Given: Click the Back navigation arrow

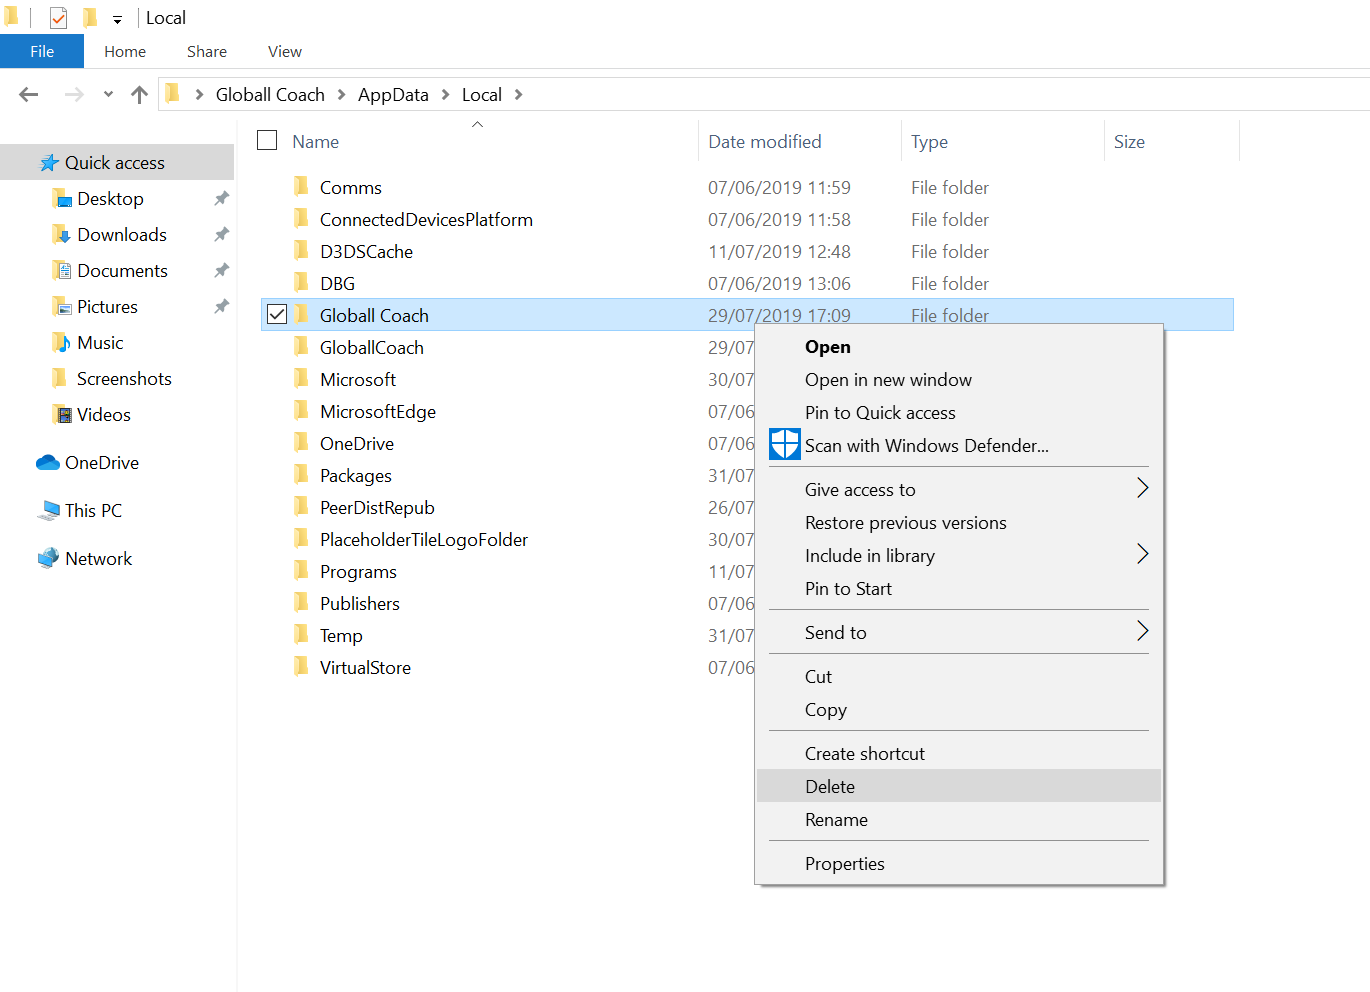Looking at the screenshot, I should 29,95.
